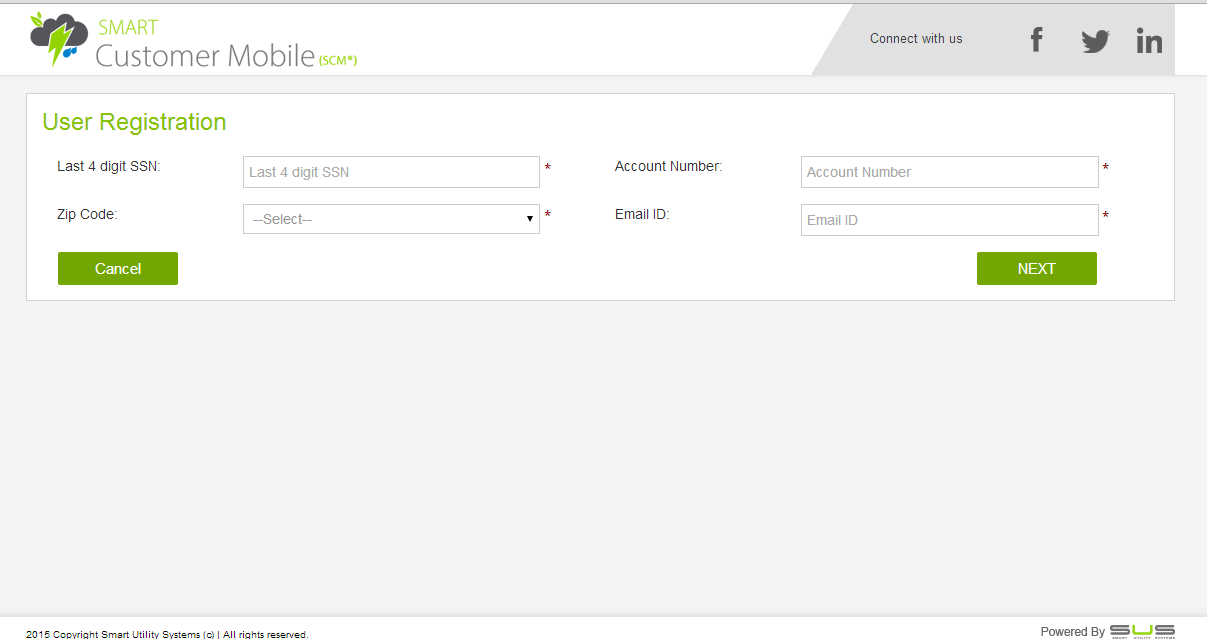Click the "Connect with us" text

(x=916, y=39)
